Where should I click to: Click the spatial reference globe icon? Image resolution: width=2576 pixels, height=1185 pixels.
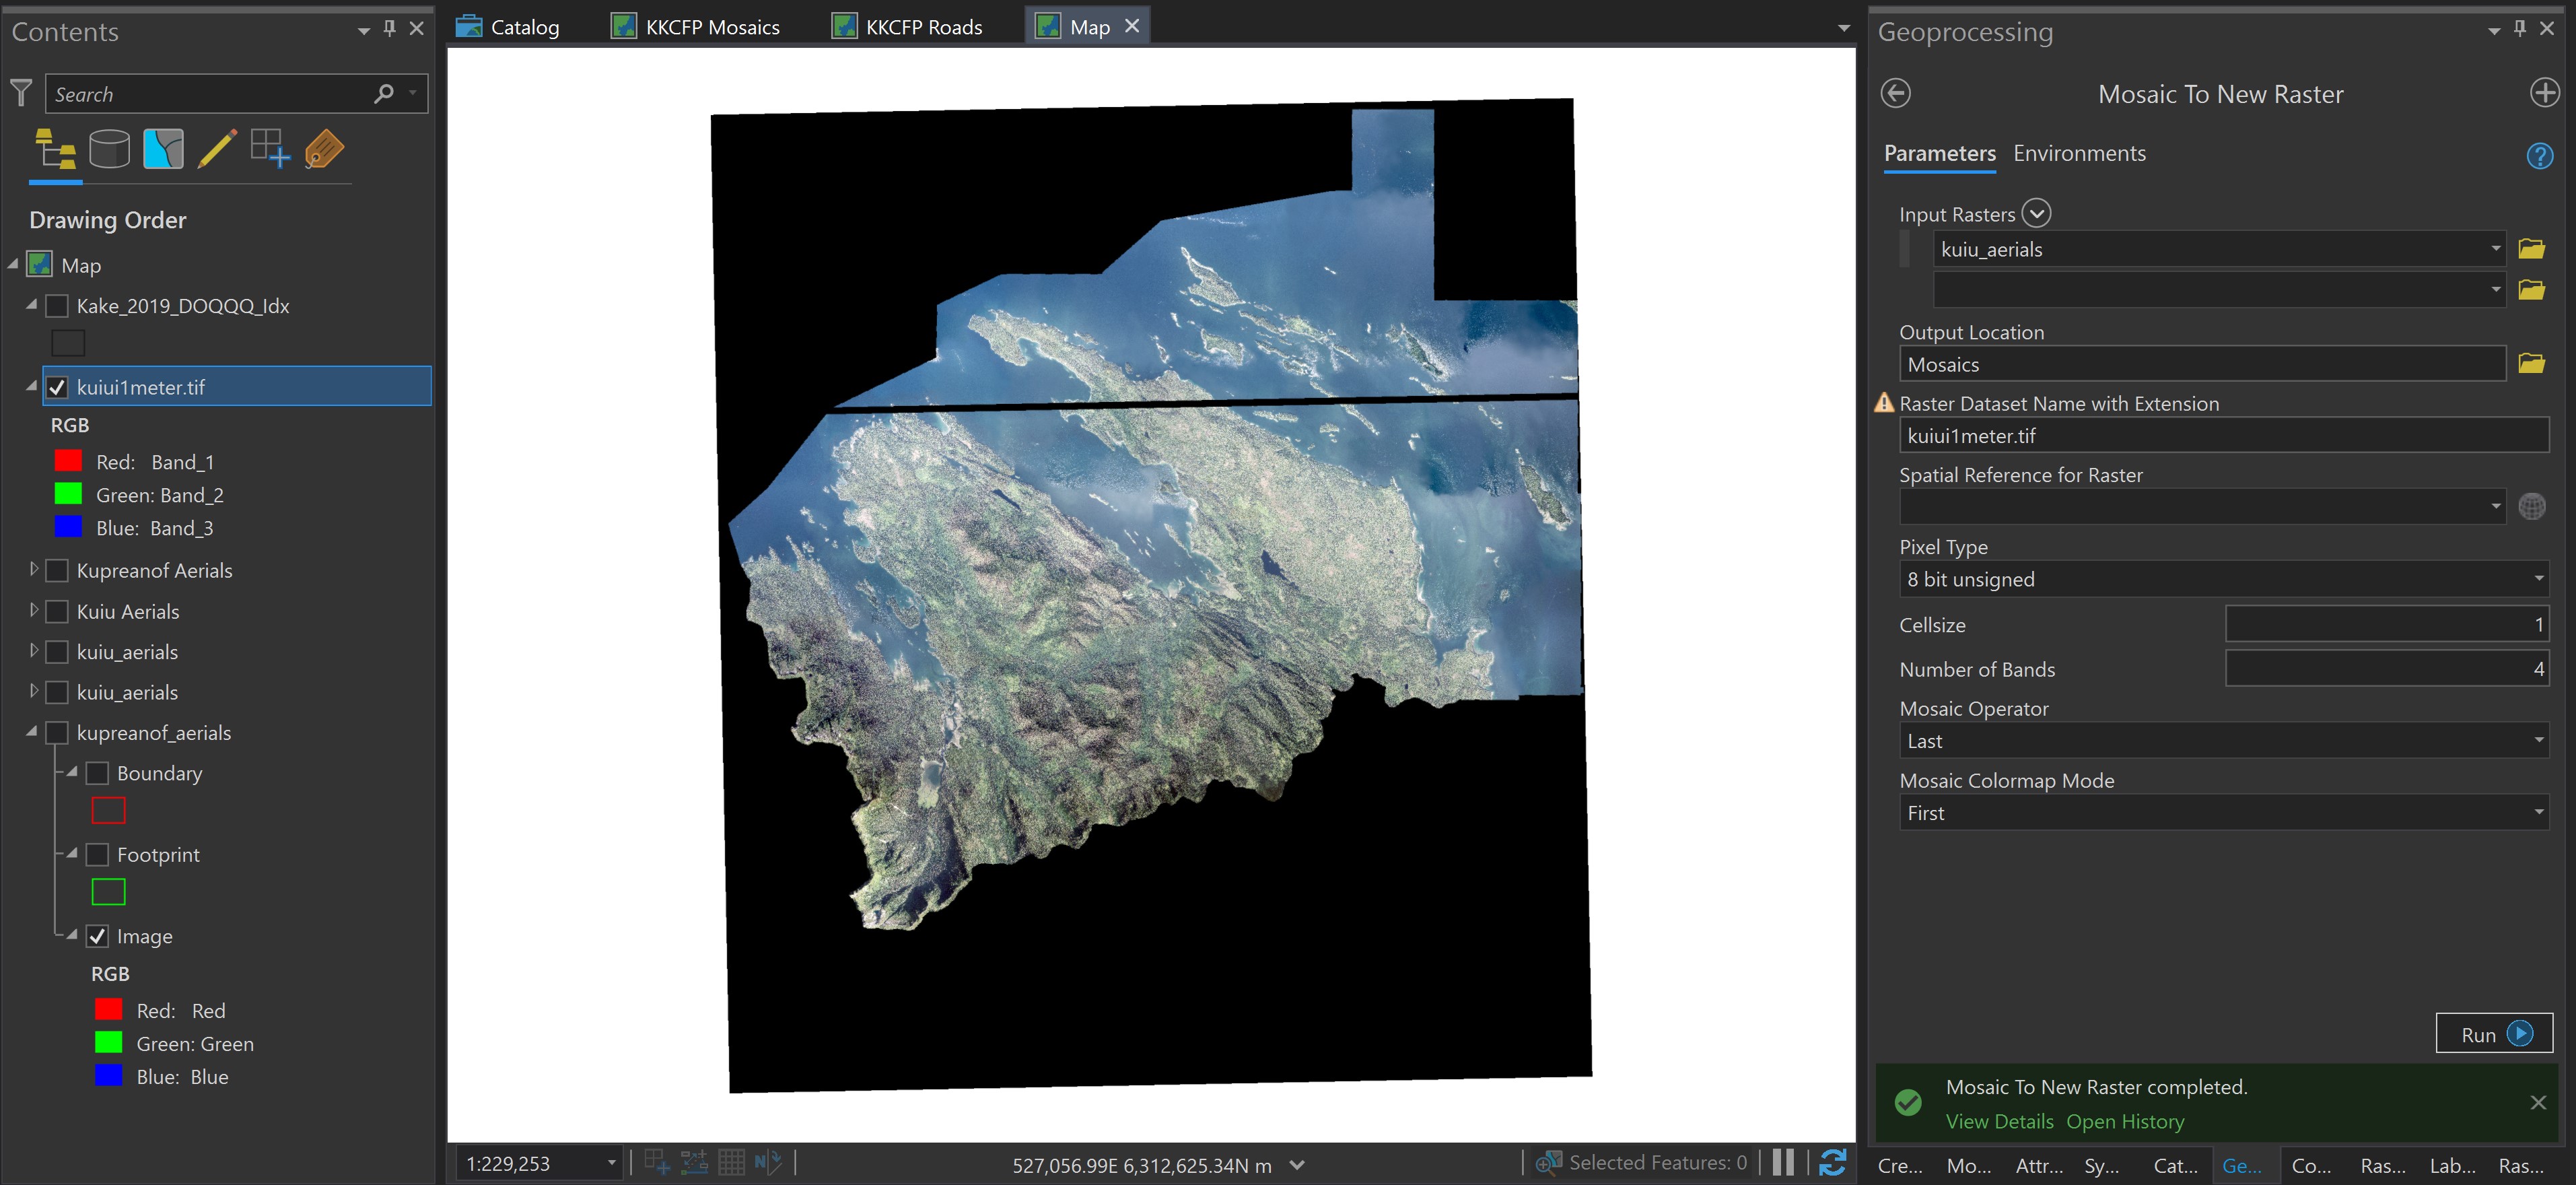[2532, 507]
